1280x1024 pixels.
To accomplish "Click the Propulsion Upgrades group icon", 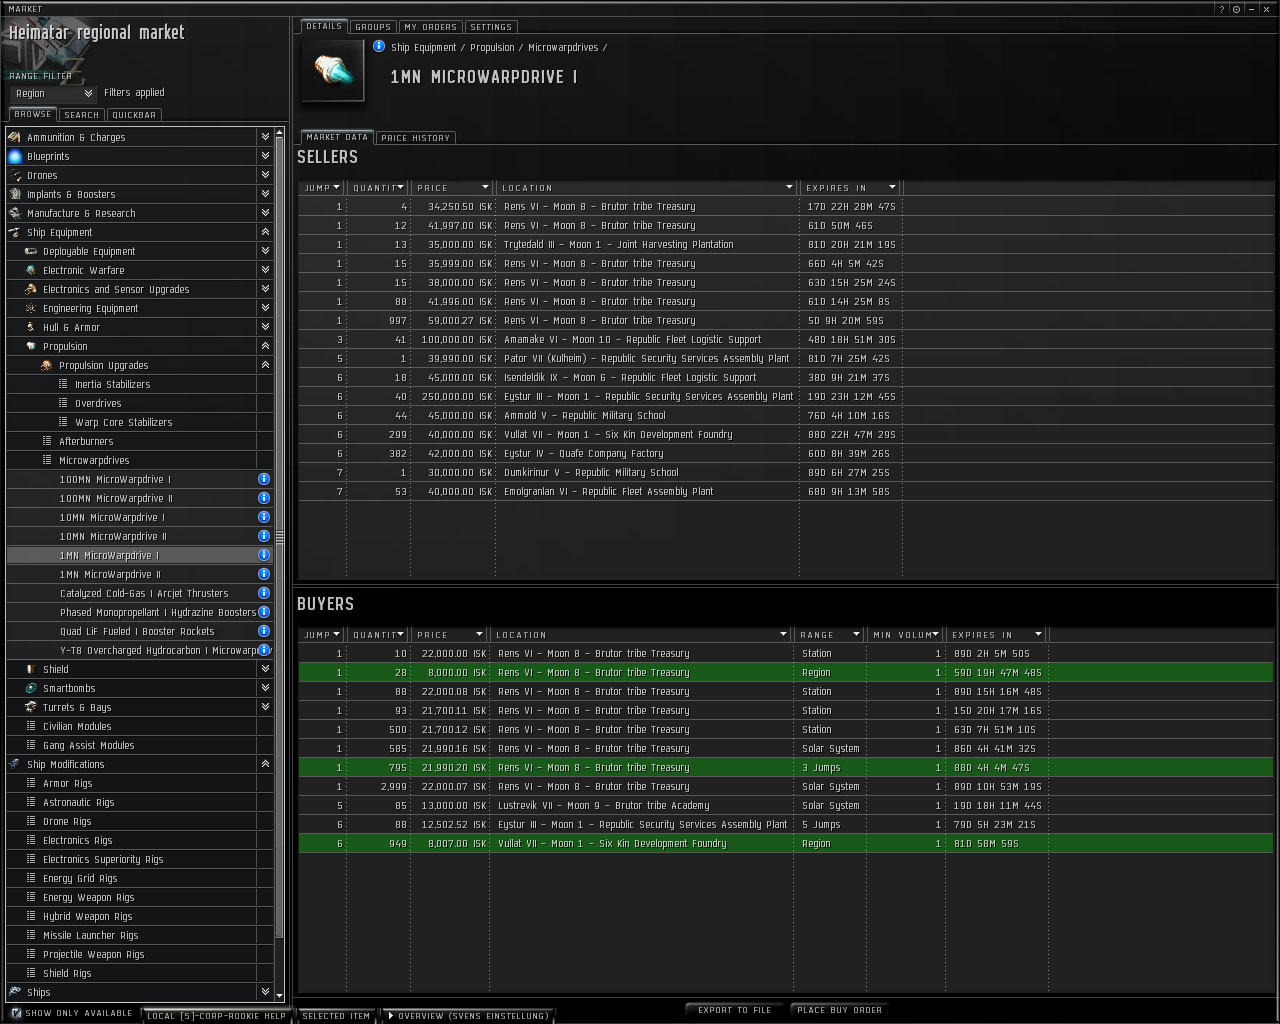I will coord(47,365).
